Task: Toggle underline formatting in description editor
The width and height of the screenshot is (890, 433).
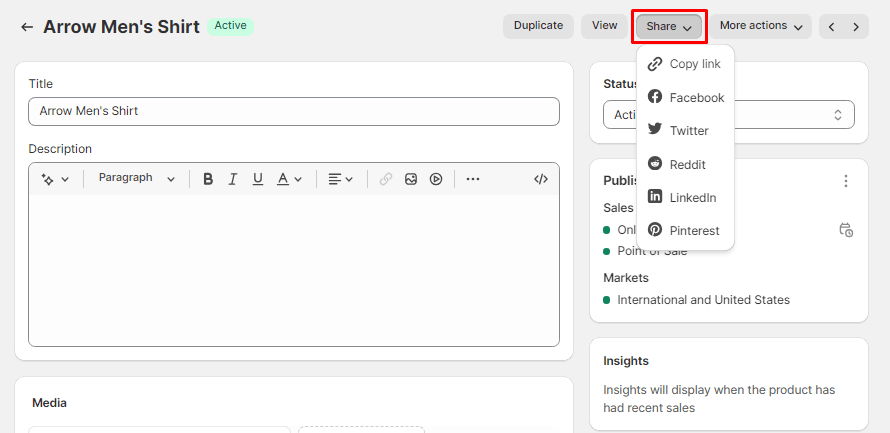Action: 258,179
